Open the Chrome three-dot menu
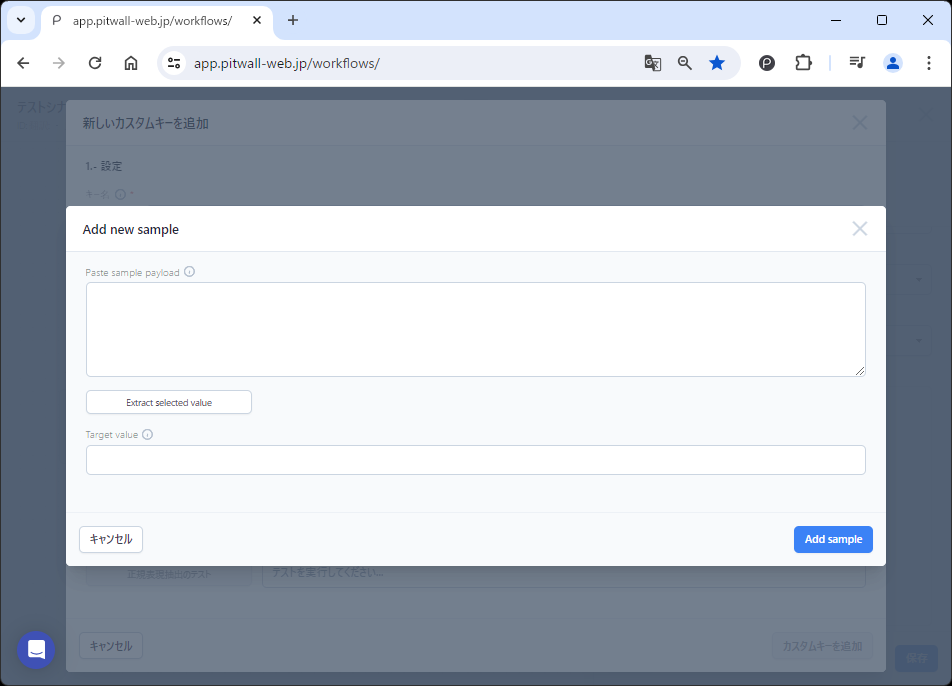 pos(929,63)
